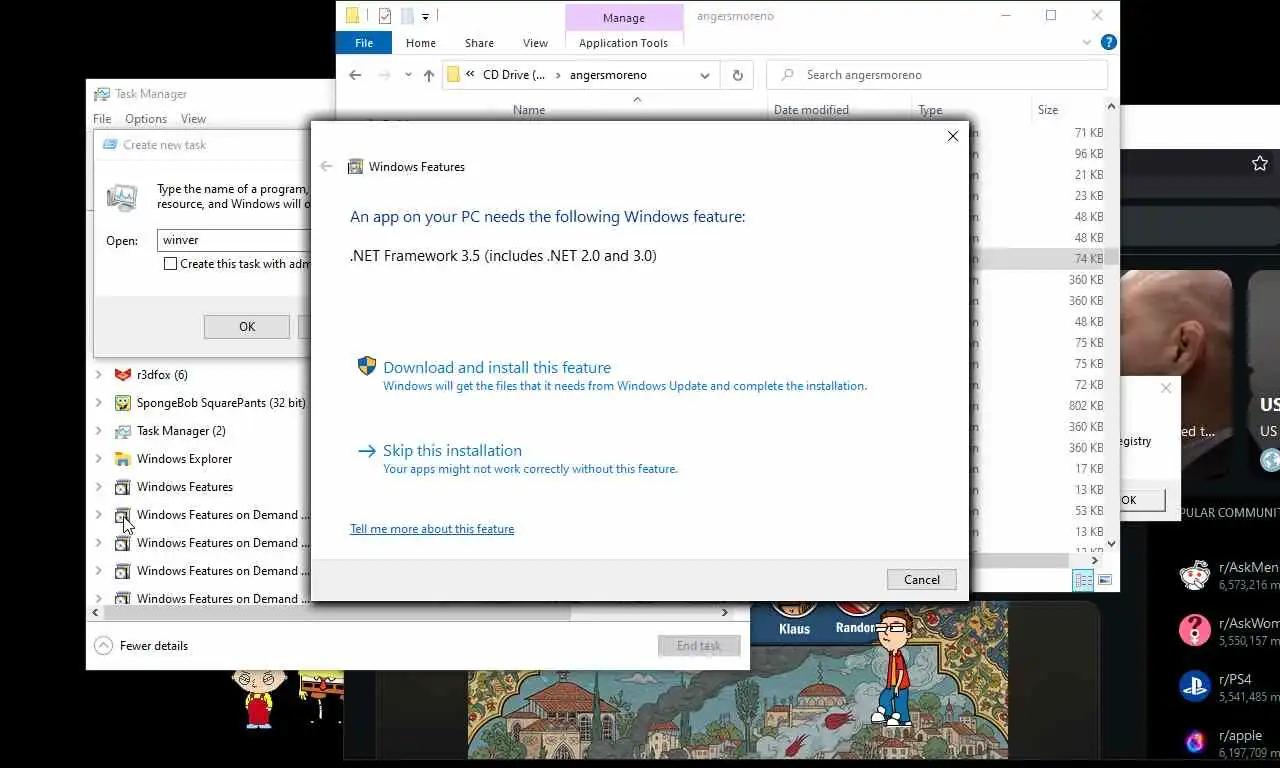
Task: Go up one folder with the up arrow
Action: (429, 75)
